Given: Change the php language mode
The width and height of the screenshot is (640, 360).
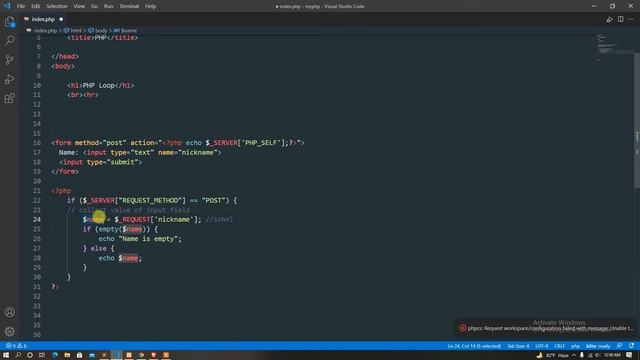Looking at the screenshot, I should click(575, 346).
